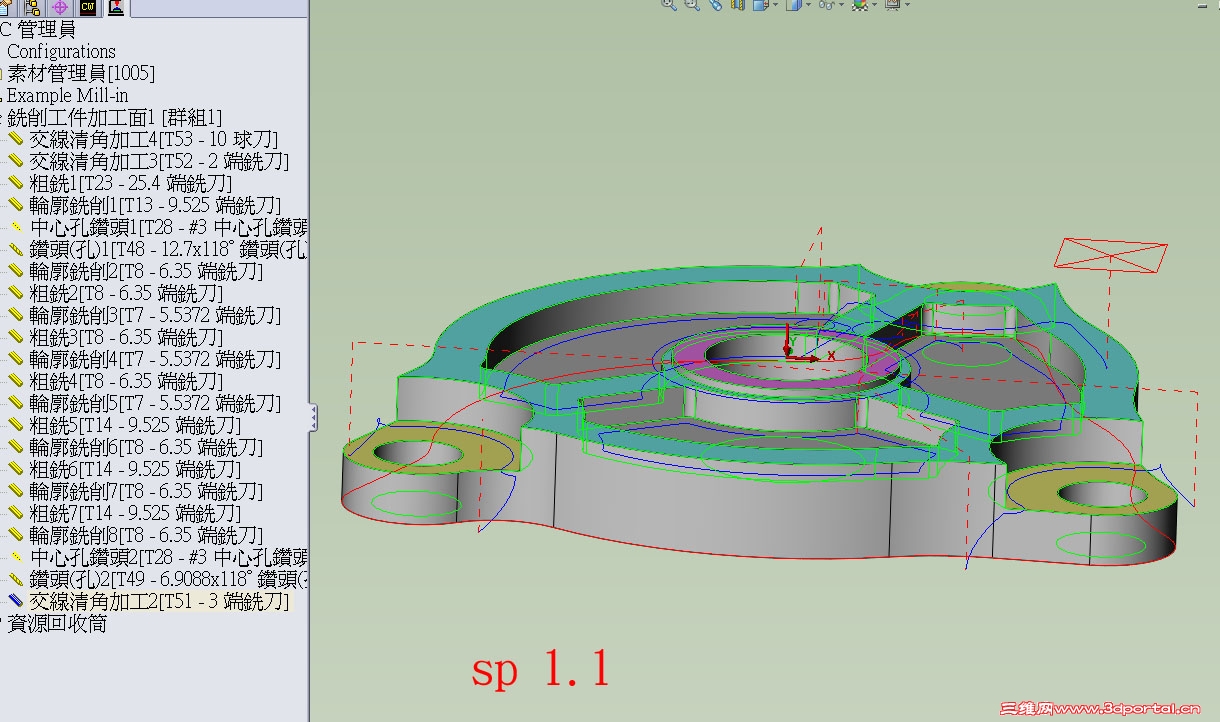The height and width of the screenshot is (722, 1220).
Task: Select 輪廓銑削7[T8 - 6.35 端銑刀] row
Action: click(146, 492)
